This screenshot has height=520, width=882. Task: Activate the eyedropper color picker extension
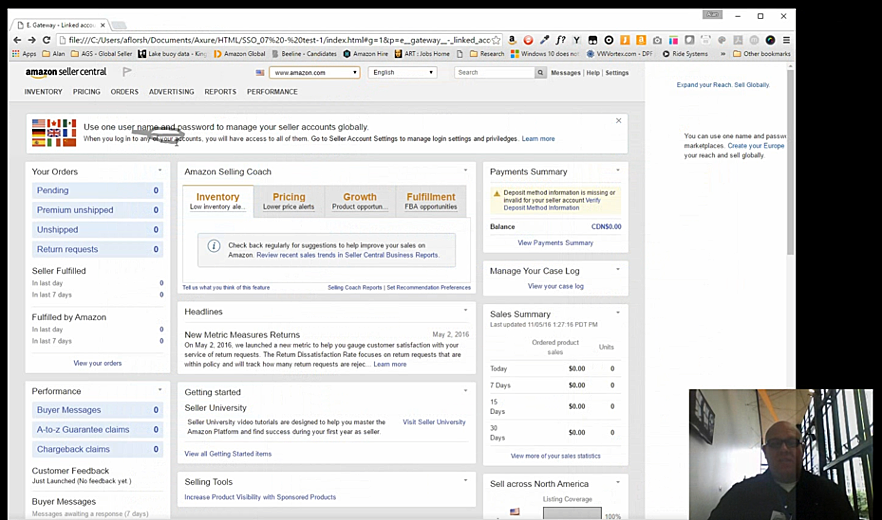tap(544, 40)
